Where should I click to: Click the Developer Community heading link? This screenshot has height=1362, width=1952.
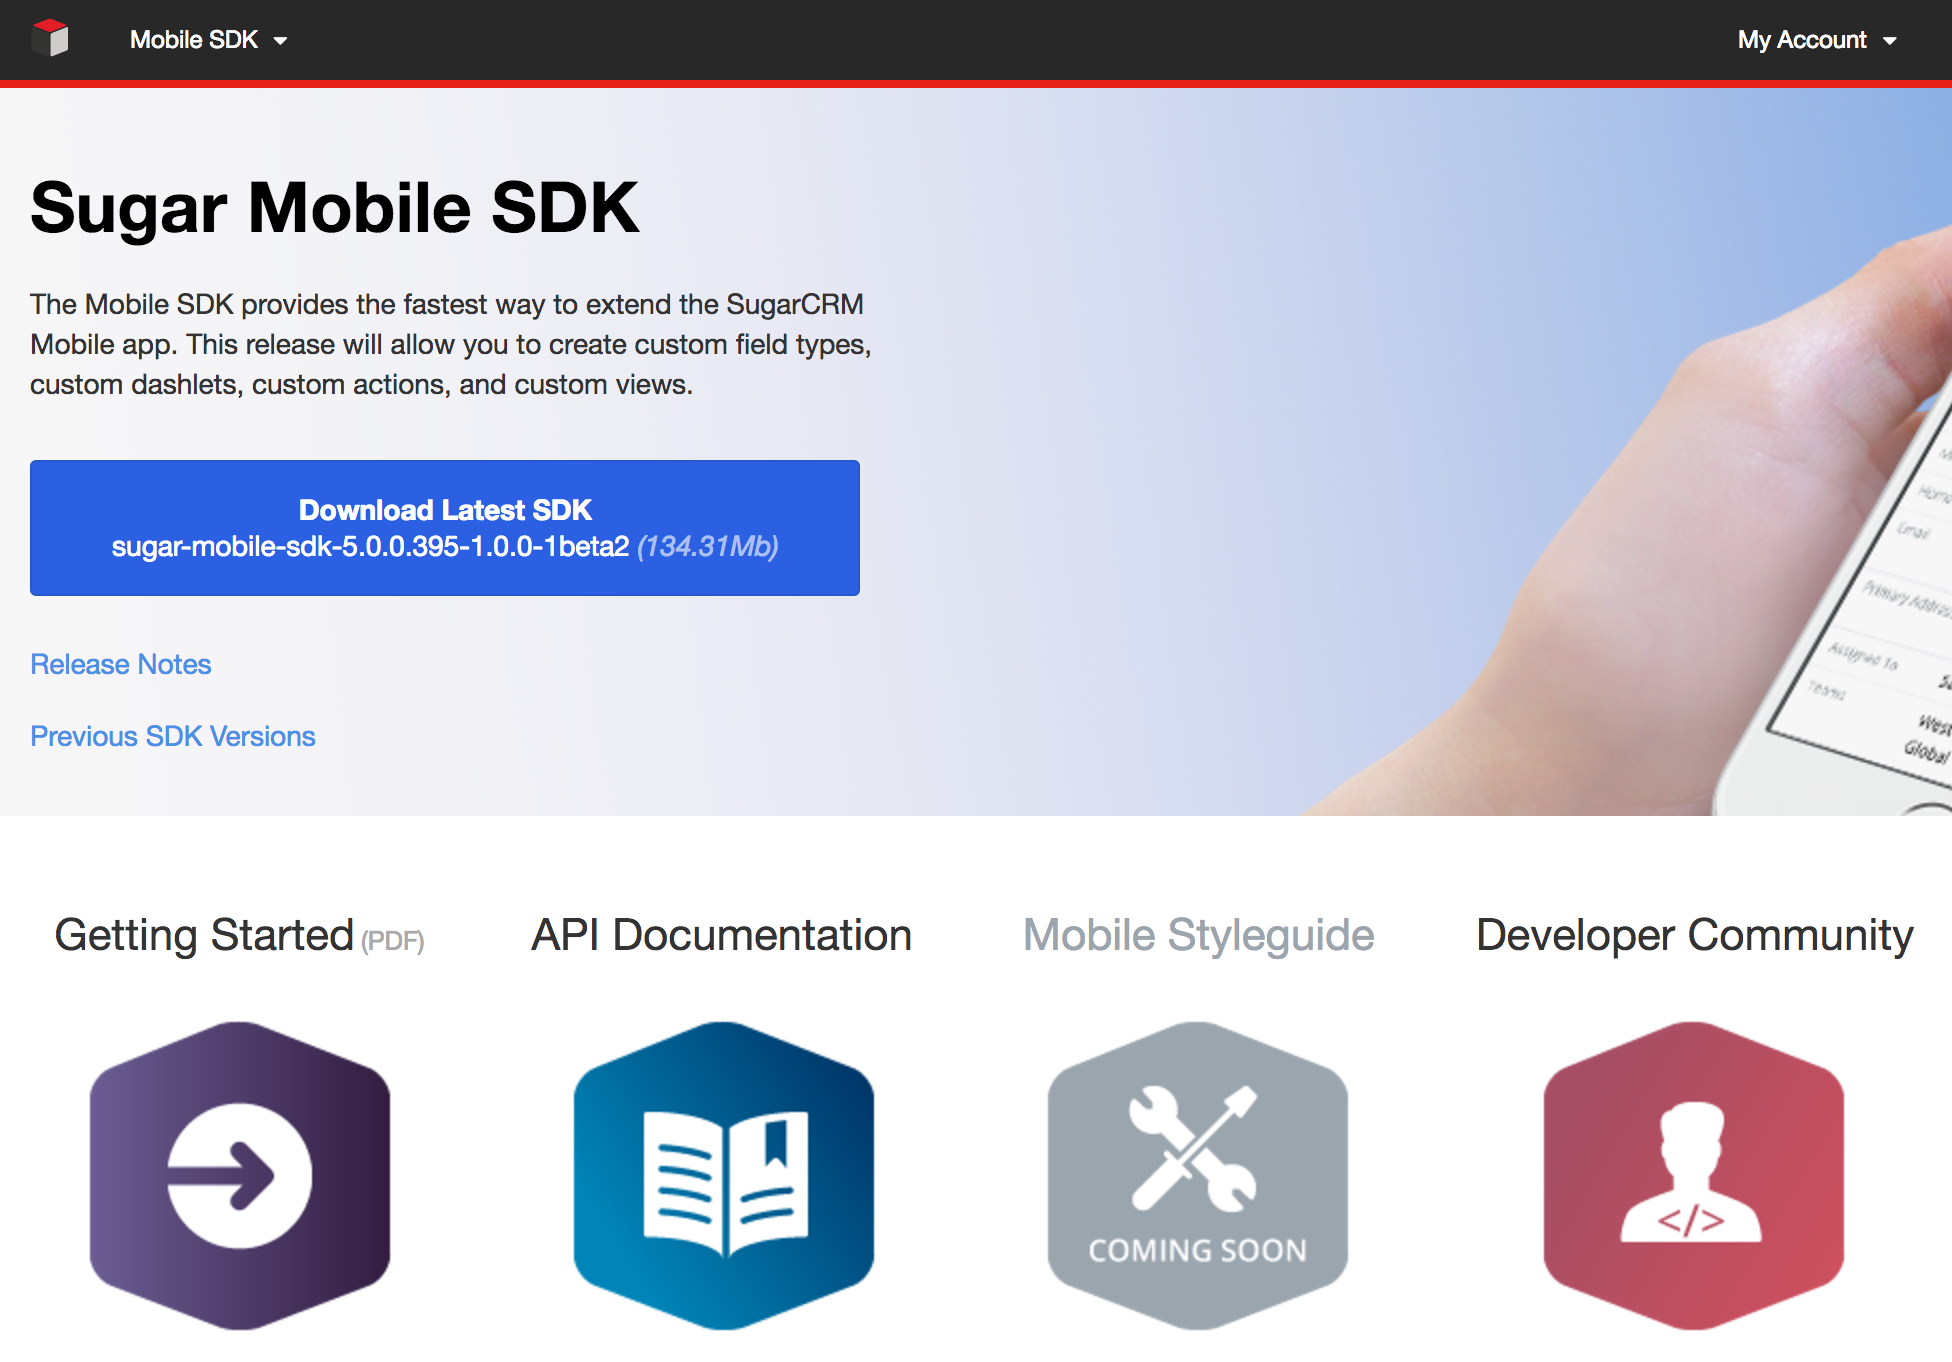click(x=1694, y=936)
